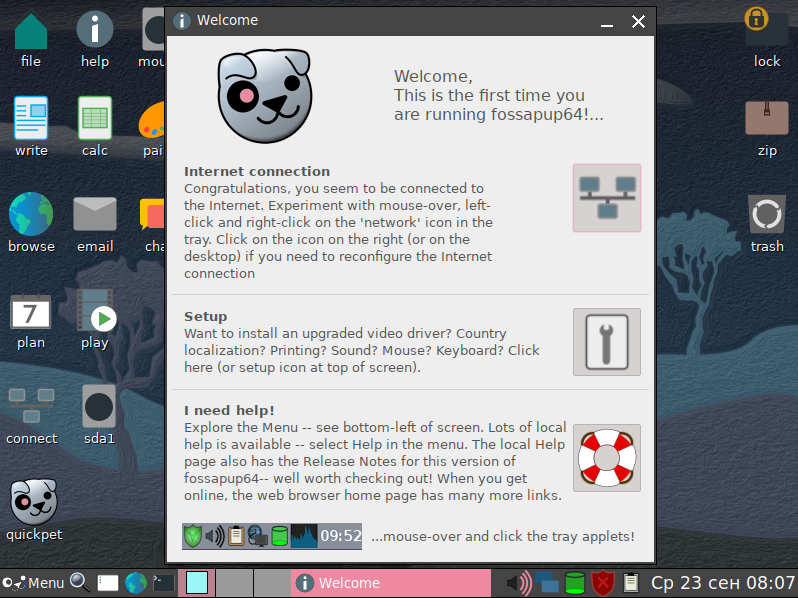Launch the quickpet desktop icon
The image size is (798, 598).
34,502
